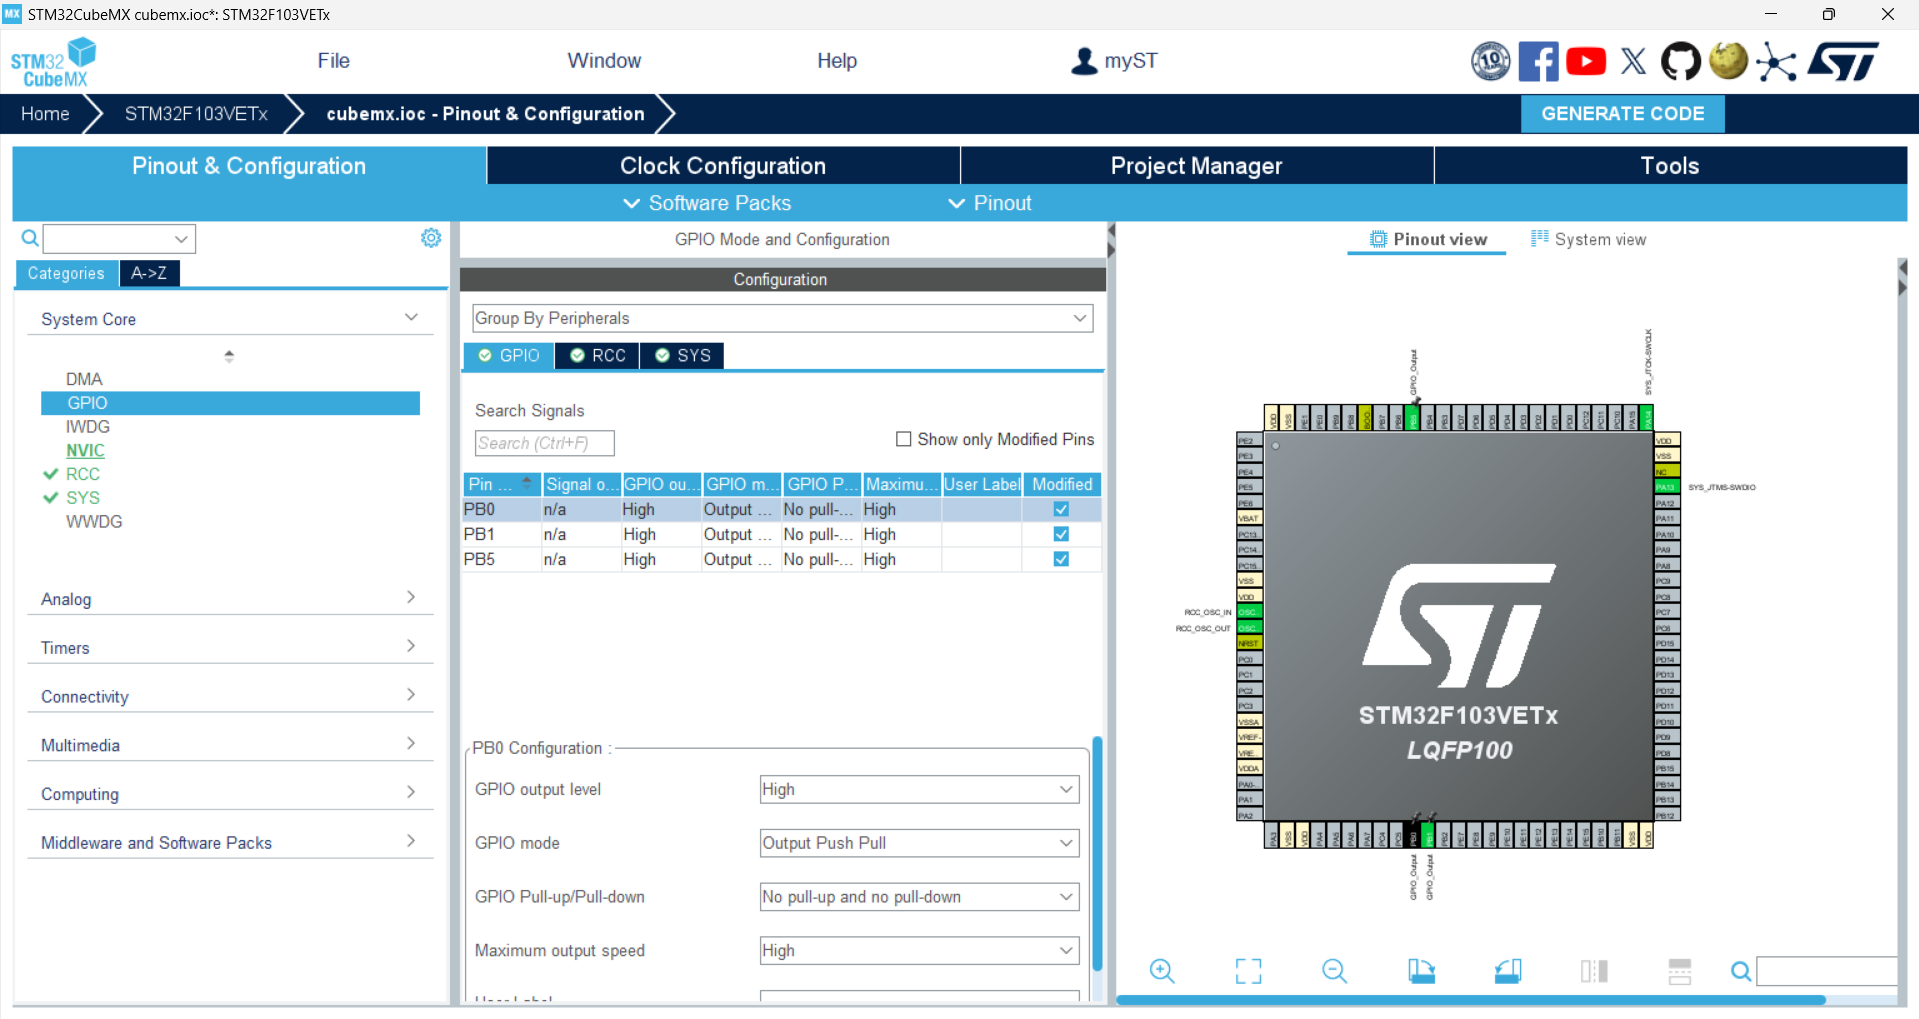
Task: Open the community network icon
Action: click(x=1776, y=61)
